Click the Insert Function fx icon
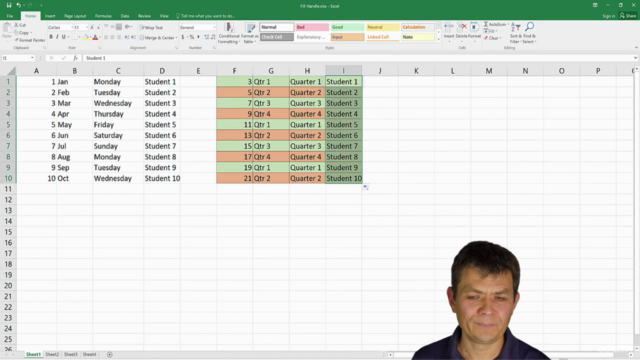This screenshot has width=640, height=360. (x=75, y=58)
